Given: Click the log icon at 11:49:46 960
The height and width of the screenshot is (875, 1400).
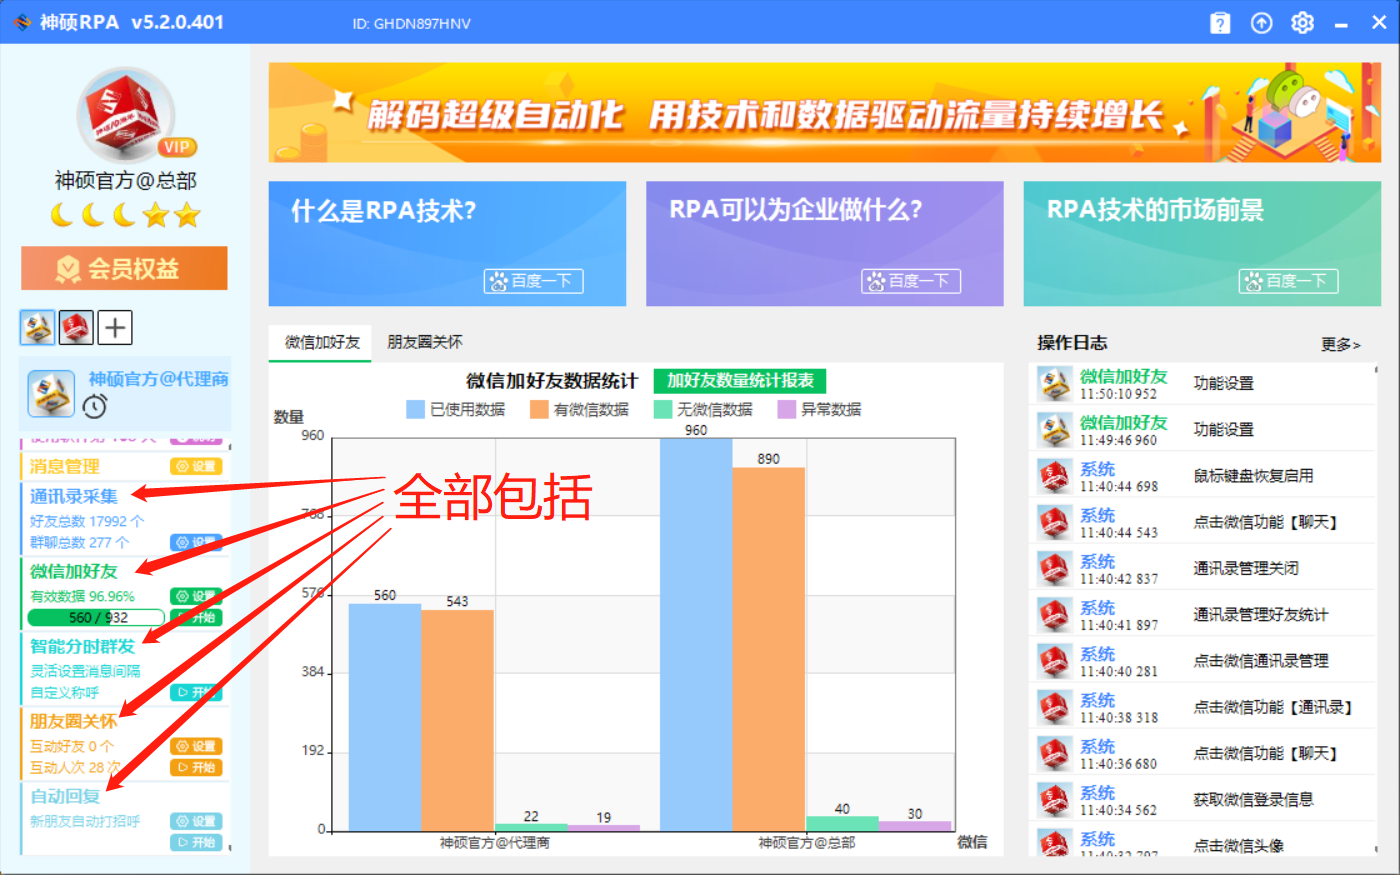Looking at the screenshot, I should coord(1054,429).
